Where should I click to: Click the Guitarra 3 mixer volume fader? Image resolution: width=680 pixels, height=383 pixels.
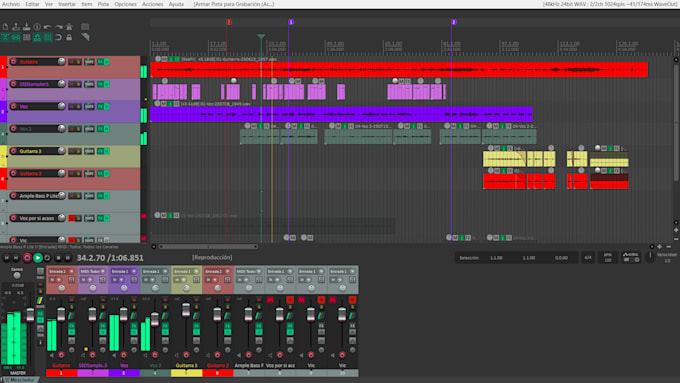click(x=186, y=310)
